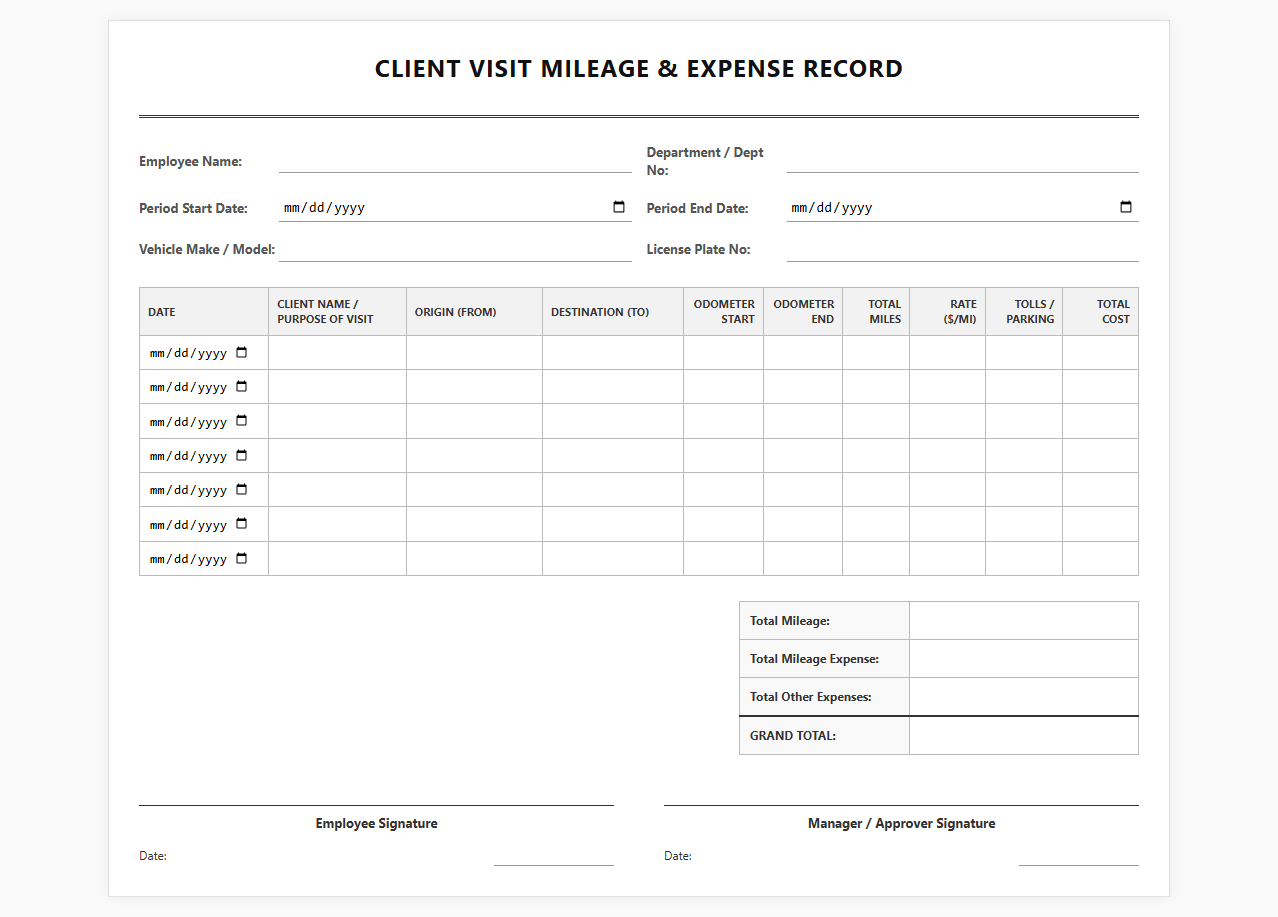Screen dimensions: 1278x917
Task: Click third row Origin (From) cell
Action: point(474,421)
